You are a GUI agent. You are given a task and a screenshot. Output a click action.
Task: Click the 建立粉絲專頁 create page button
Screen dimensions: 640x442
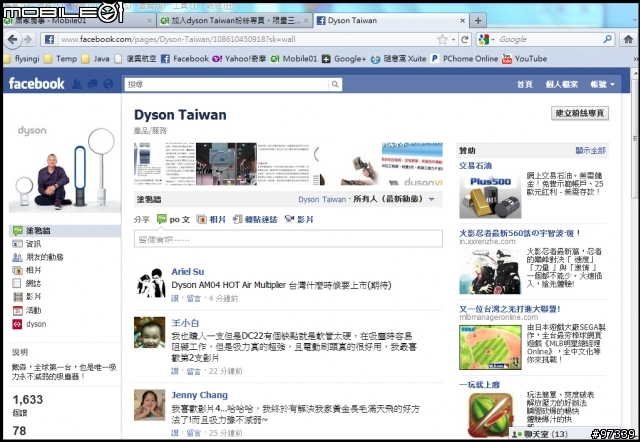[580, 113]
